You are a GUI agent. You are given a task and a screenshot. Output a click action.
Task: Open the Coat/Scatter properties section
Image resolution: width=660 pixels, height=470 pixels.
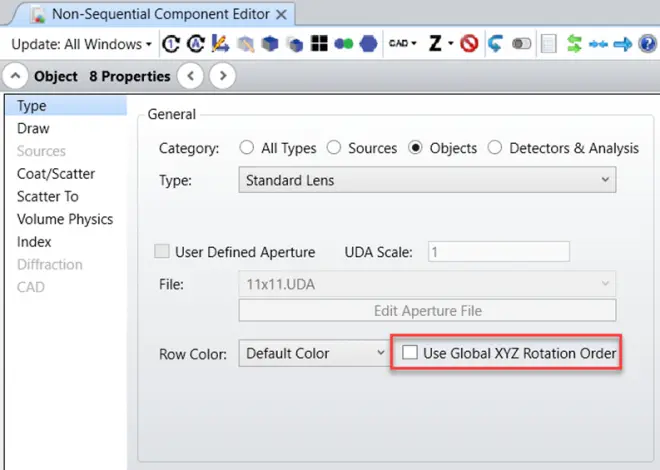click(56, 174)
